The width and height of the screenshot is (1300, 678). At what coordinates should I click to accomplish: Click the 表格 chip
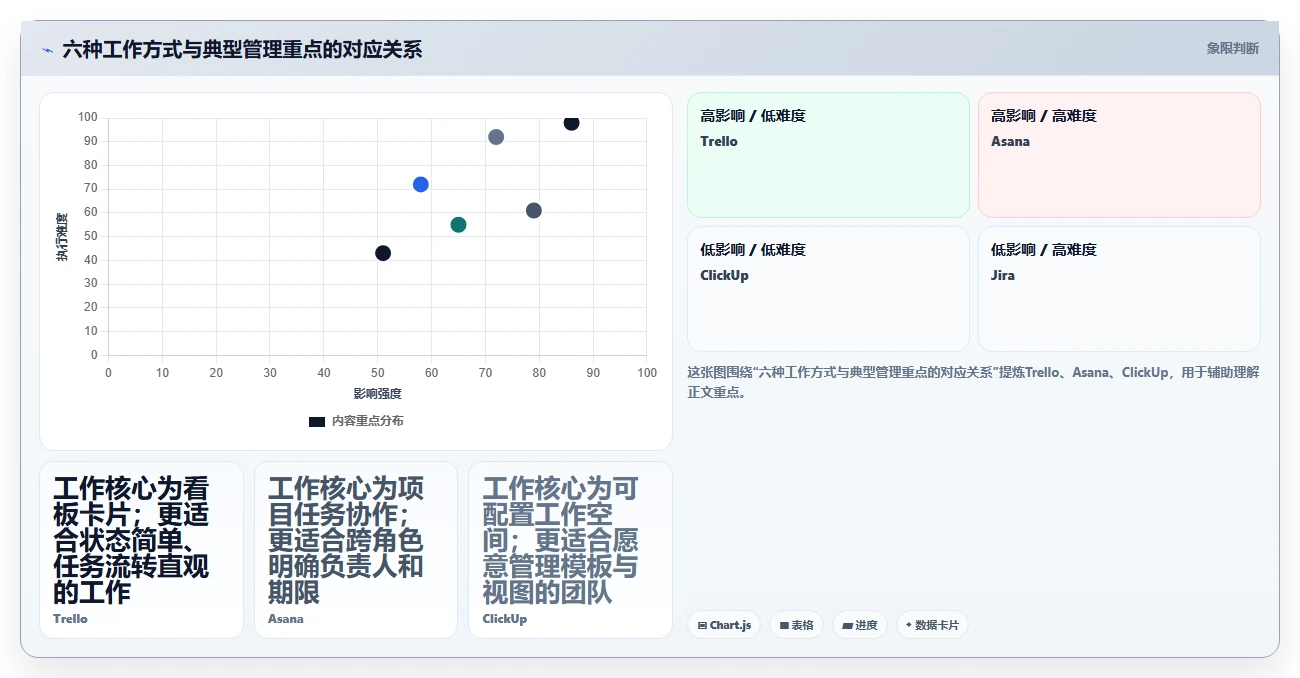[x=797, y=625]
